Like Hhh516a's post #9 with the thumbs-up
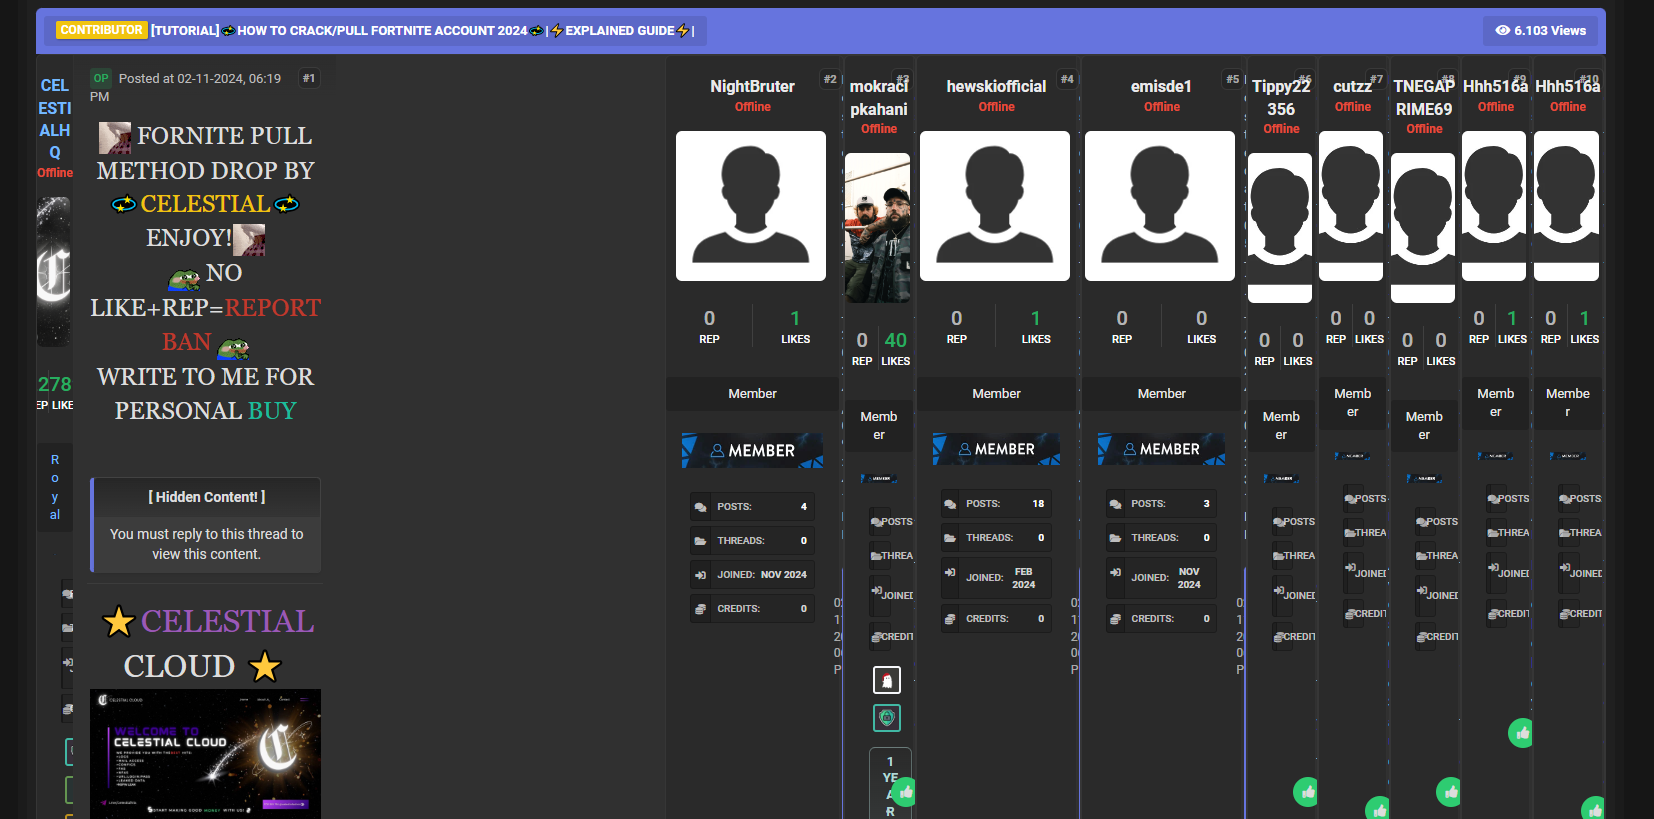Image resolution: width=1654 pixels, height=819 pixels. pyautogui.click(x=1522, y=733)
